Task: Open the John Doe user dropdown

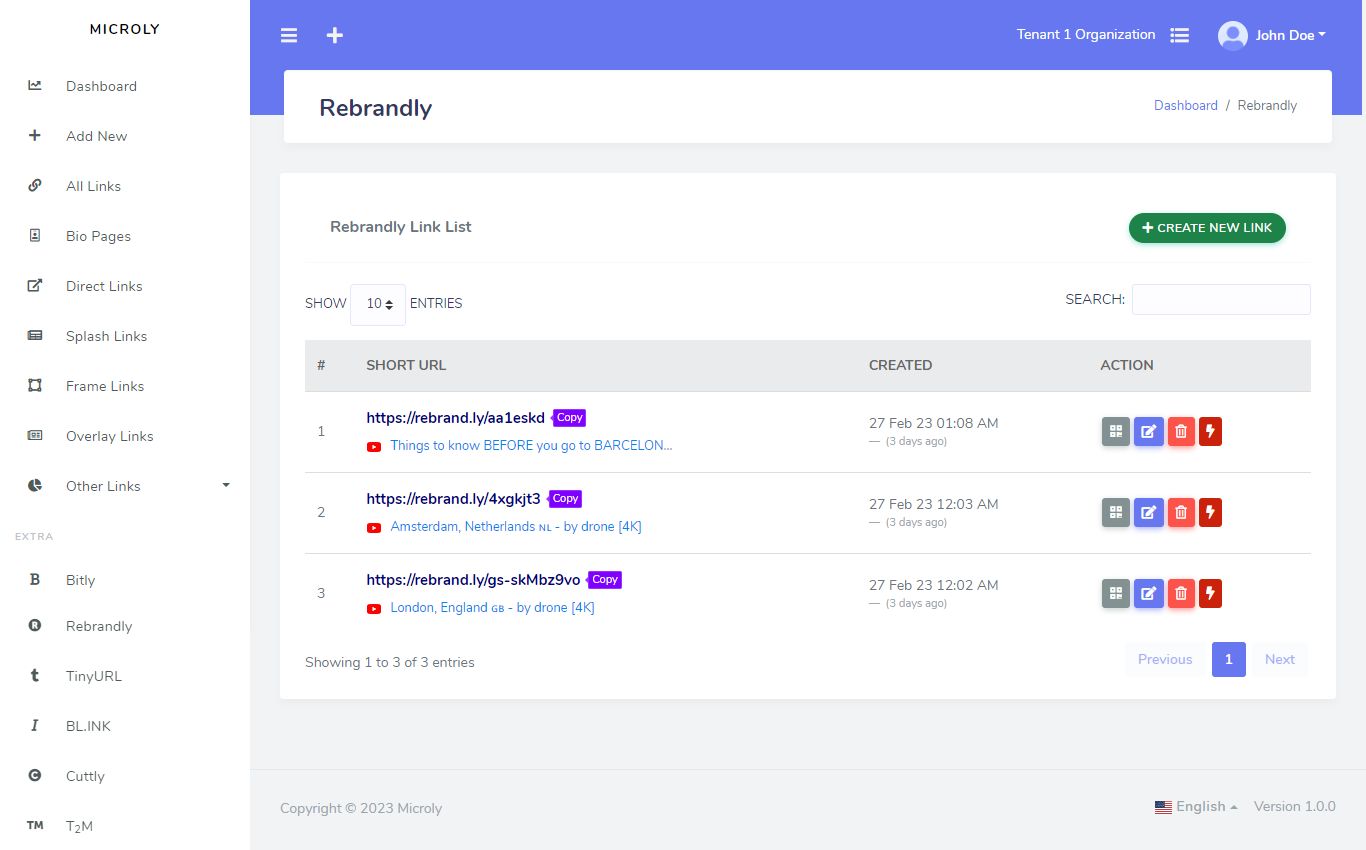Action: [1272, 35]
